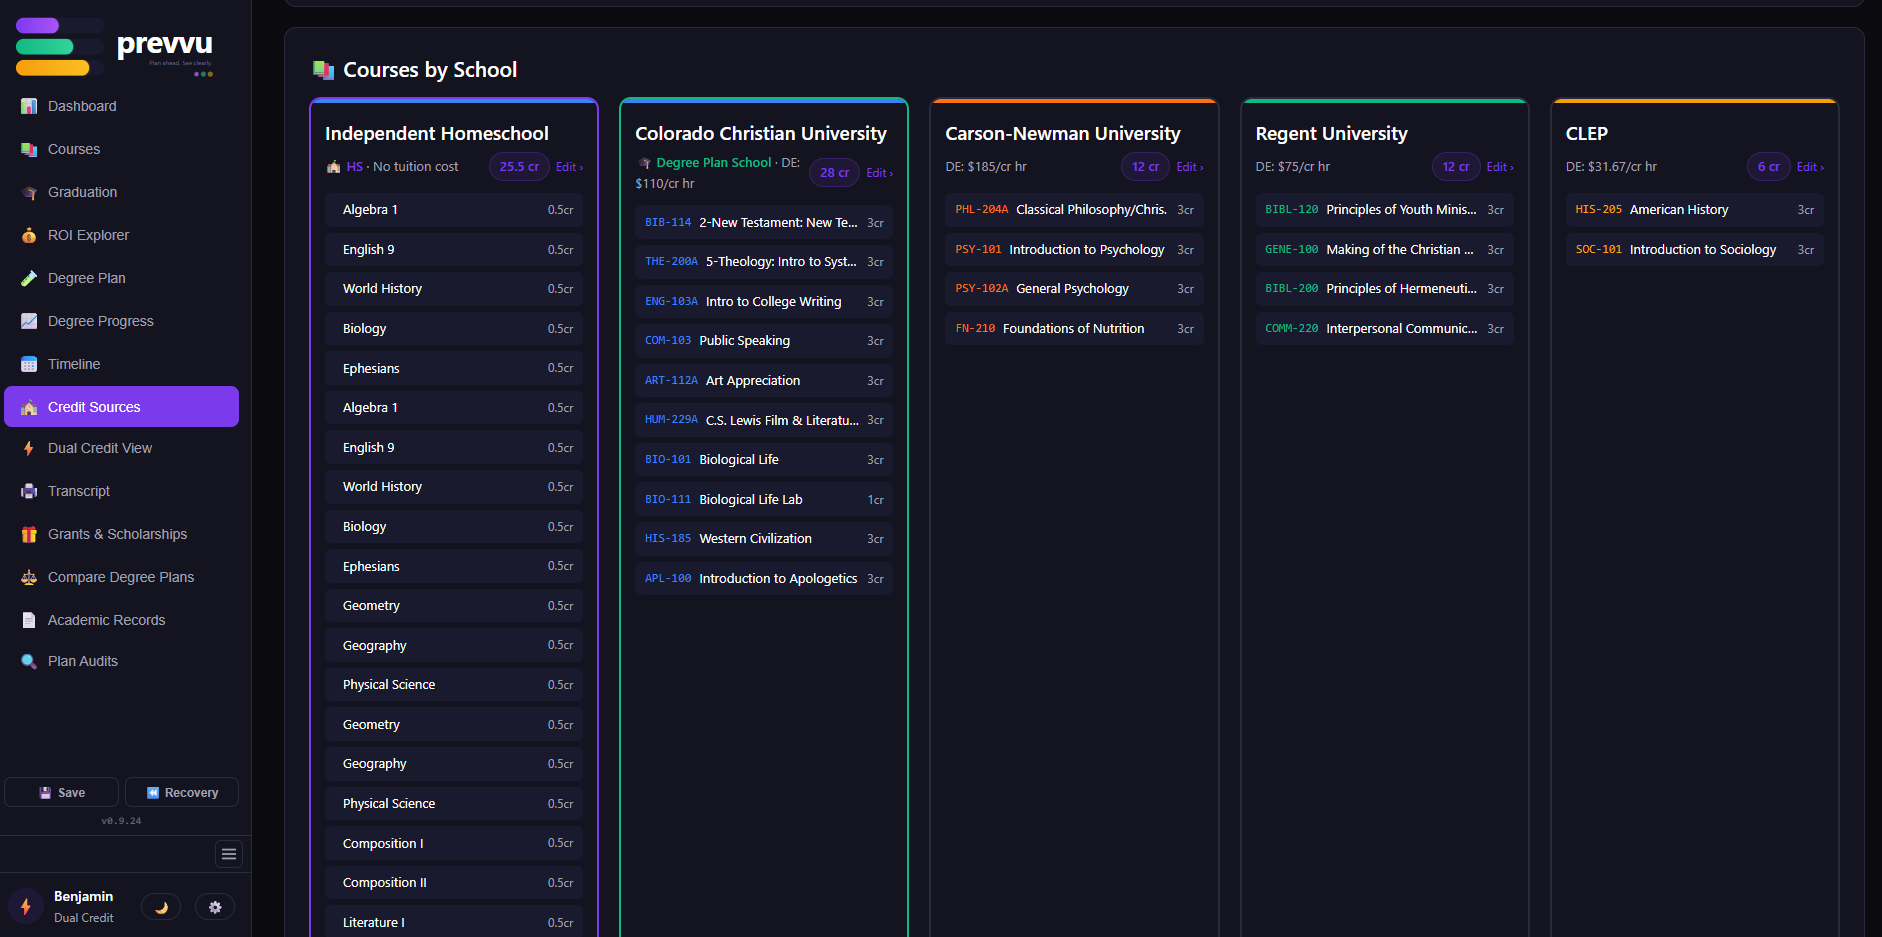Click the 28 cr badge
The image size is (1882, 937).
pos(834,173)
